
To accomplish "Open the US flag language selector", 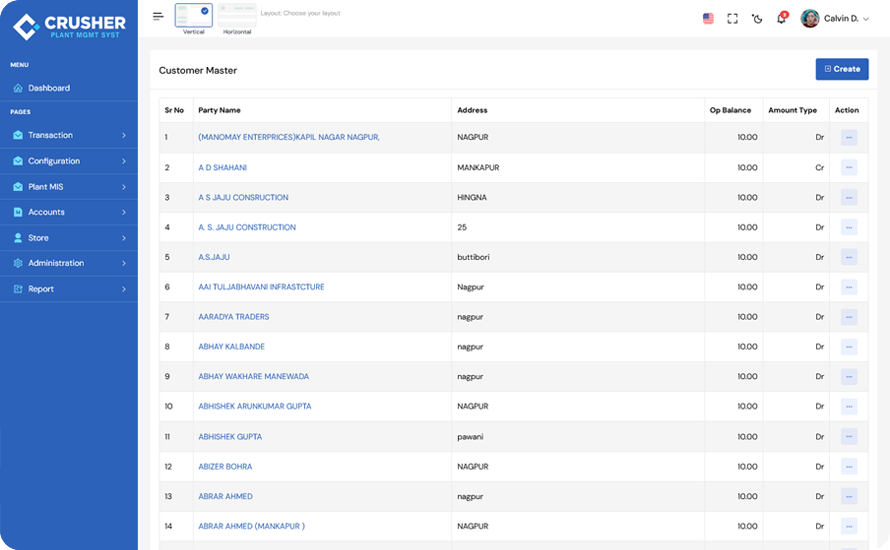I will (x=708, y=19).
